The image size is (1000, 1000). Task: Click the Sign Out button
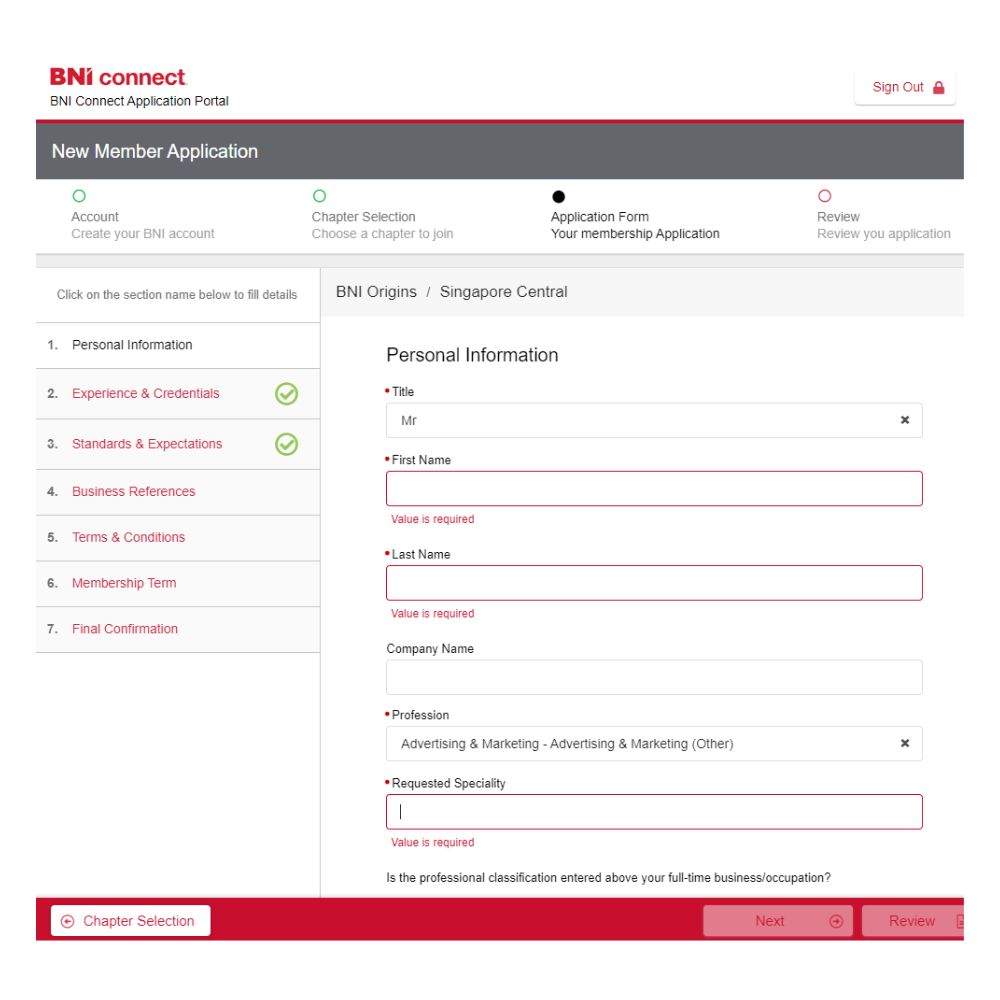click(906, 88)
